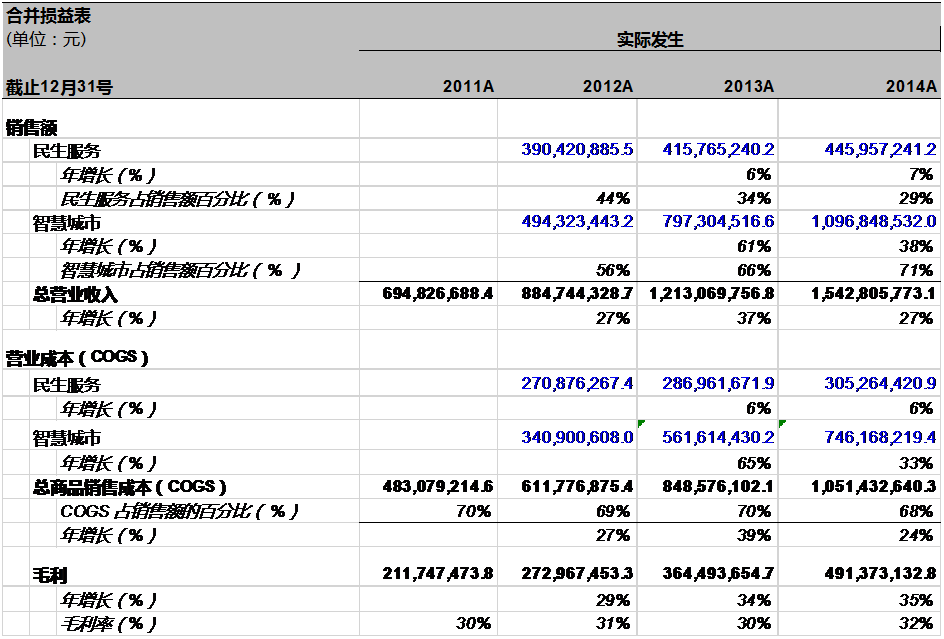Select the 2012A column header
This screenshot has height=639, width=944.
pos(608,87)
